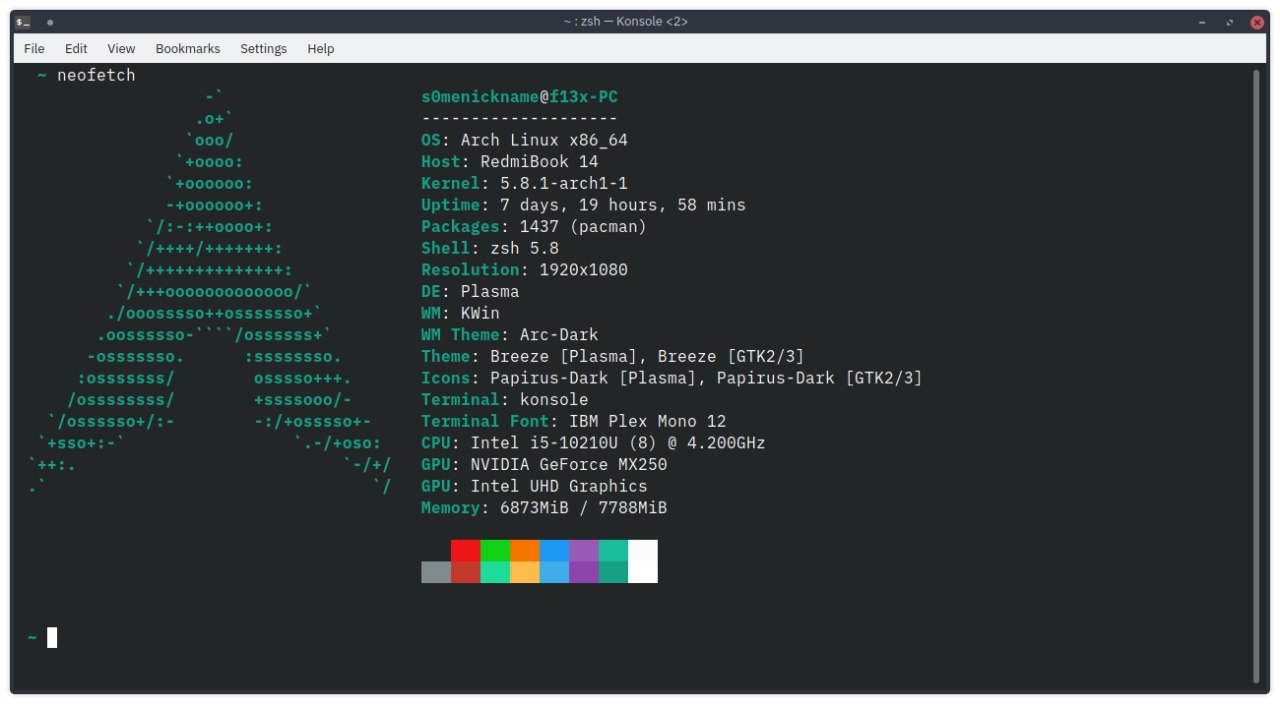
Task: Click the 'GPU: NVIDIA GeForce MX250' line
Action: [x=544, y=465]
